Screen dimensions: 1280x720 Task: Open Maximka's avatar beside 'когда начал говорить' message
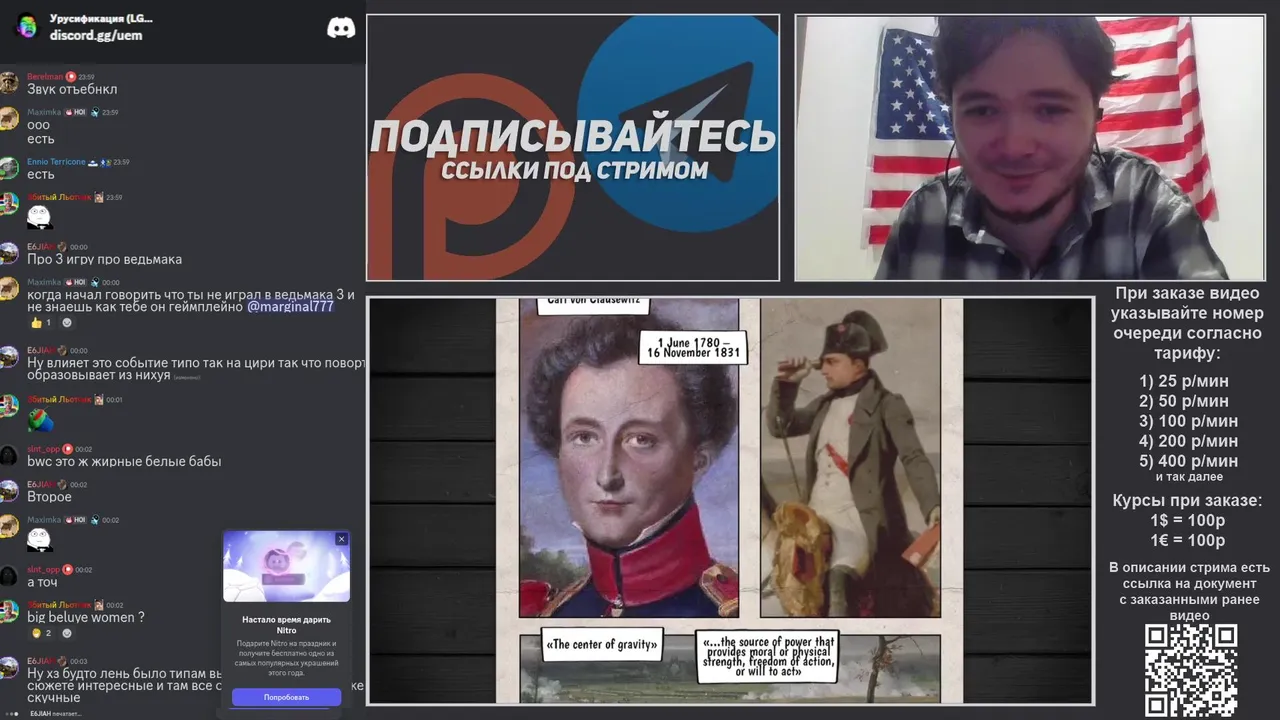(x=9, y=289)
